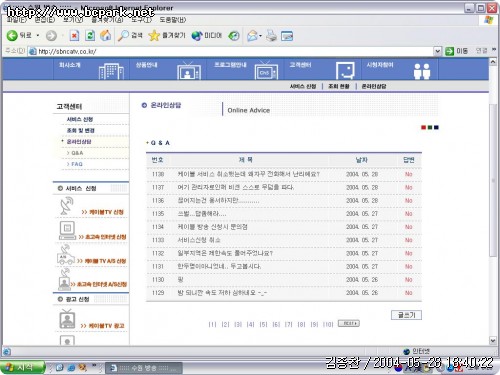Click the Q&A link in left sidebar

(77, 153)
